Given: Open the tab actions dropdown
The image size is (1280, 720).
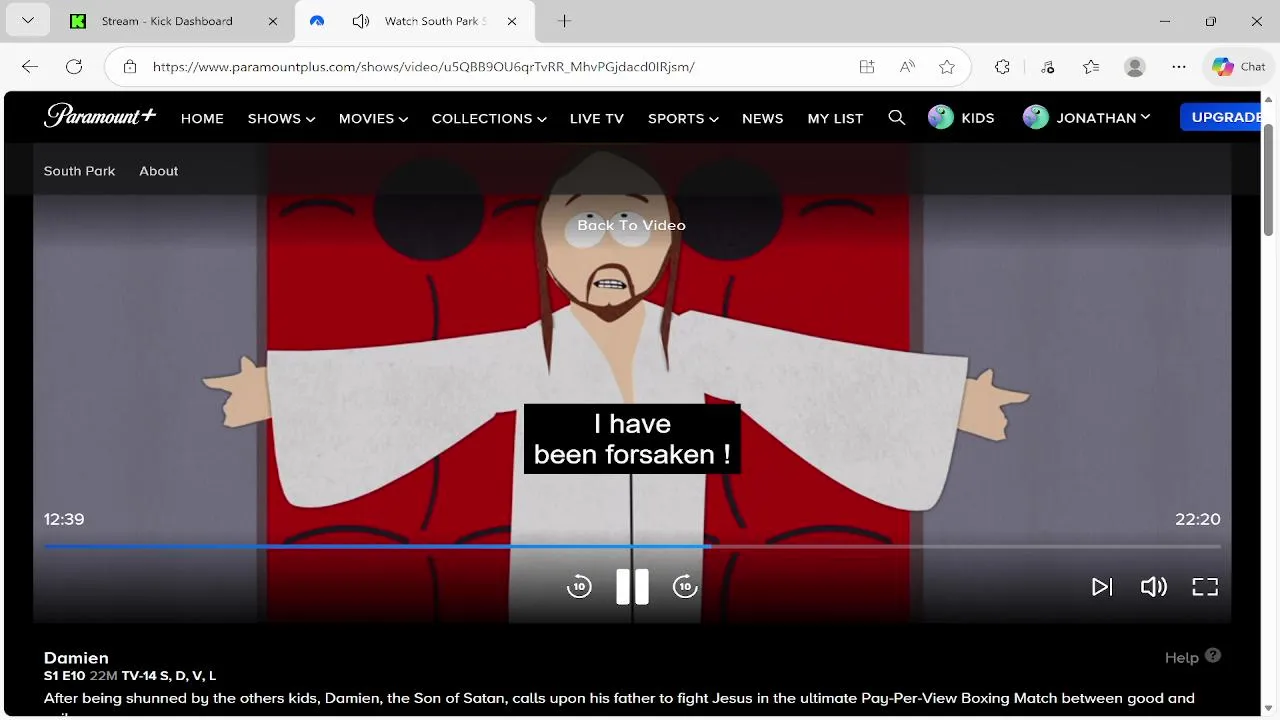Looking at the screenshot, I should (x=27, y=21).
